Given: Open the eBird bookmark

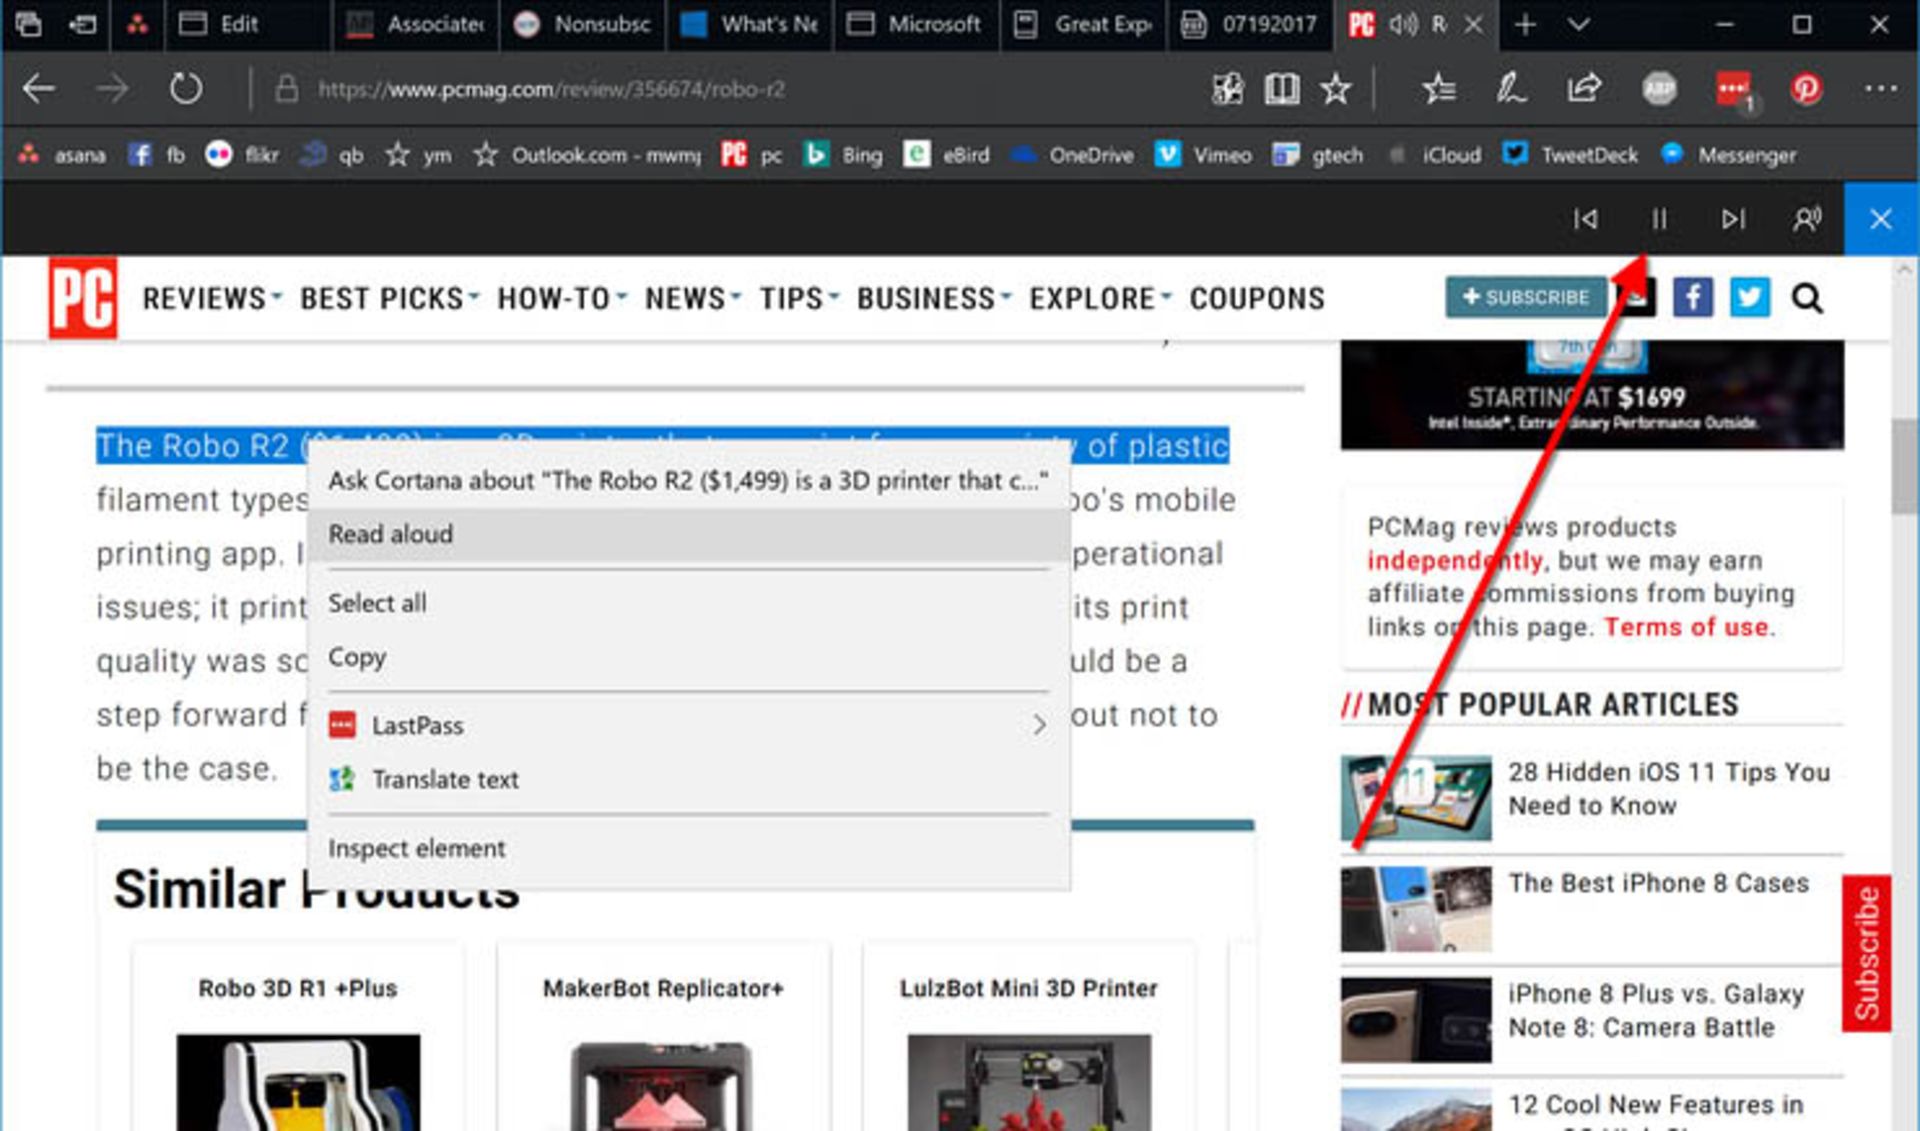Looking at the screenshot, I should point(947,155).
